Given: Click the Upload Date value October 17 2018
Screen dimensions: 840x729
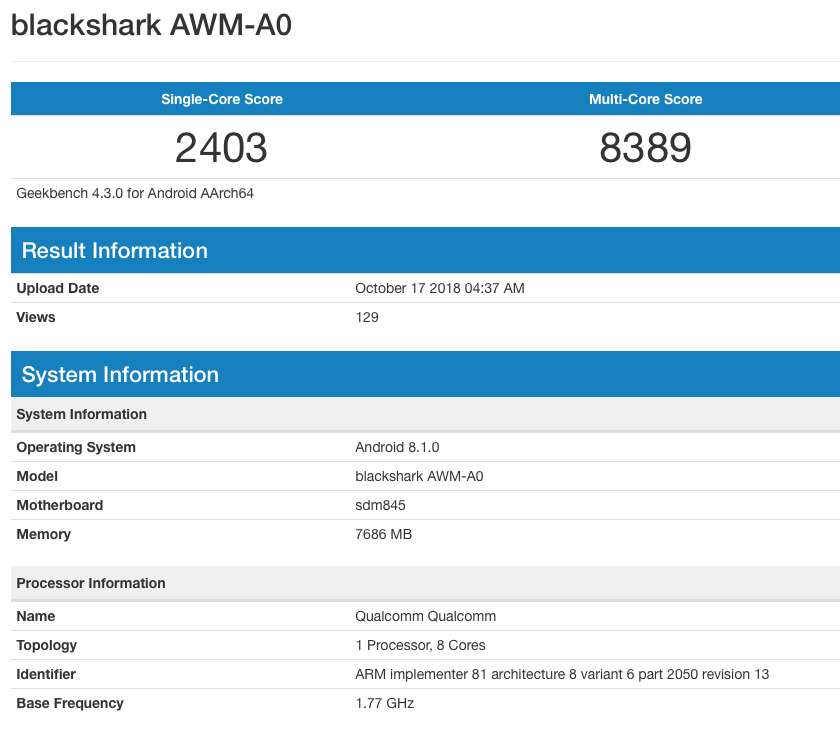Looking at the screenshot, I should point(439,288).
